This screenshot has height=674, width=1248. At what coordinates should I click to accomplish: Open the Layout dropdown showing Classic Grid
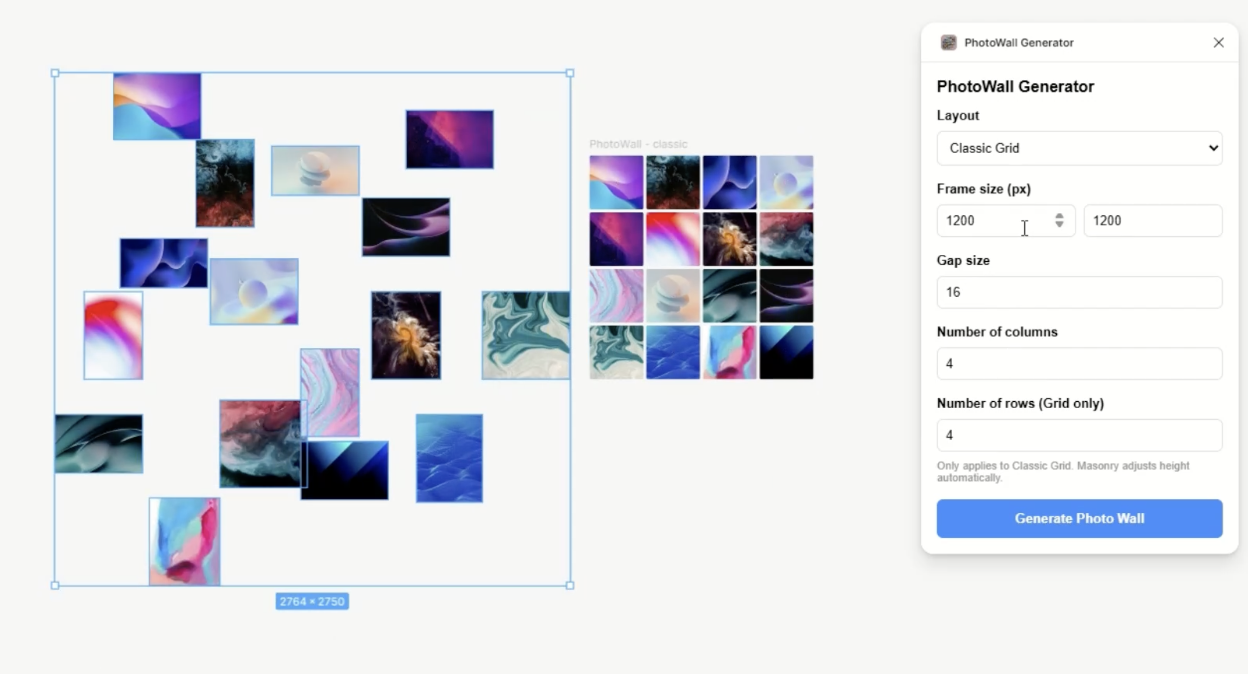pyautogui.click(x=1079, y=148)
